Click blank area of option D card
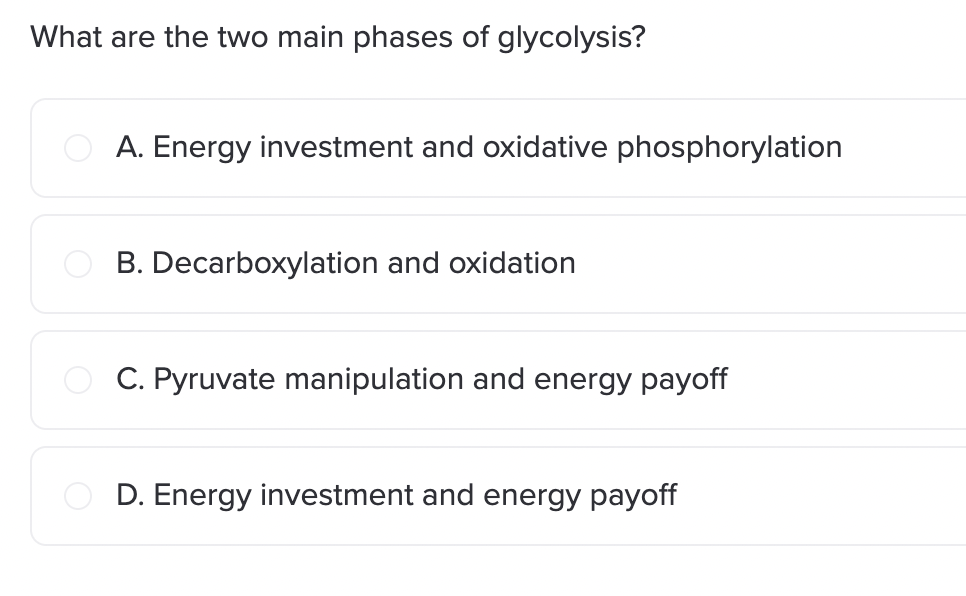 tap(819, 496)
